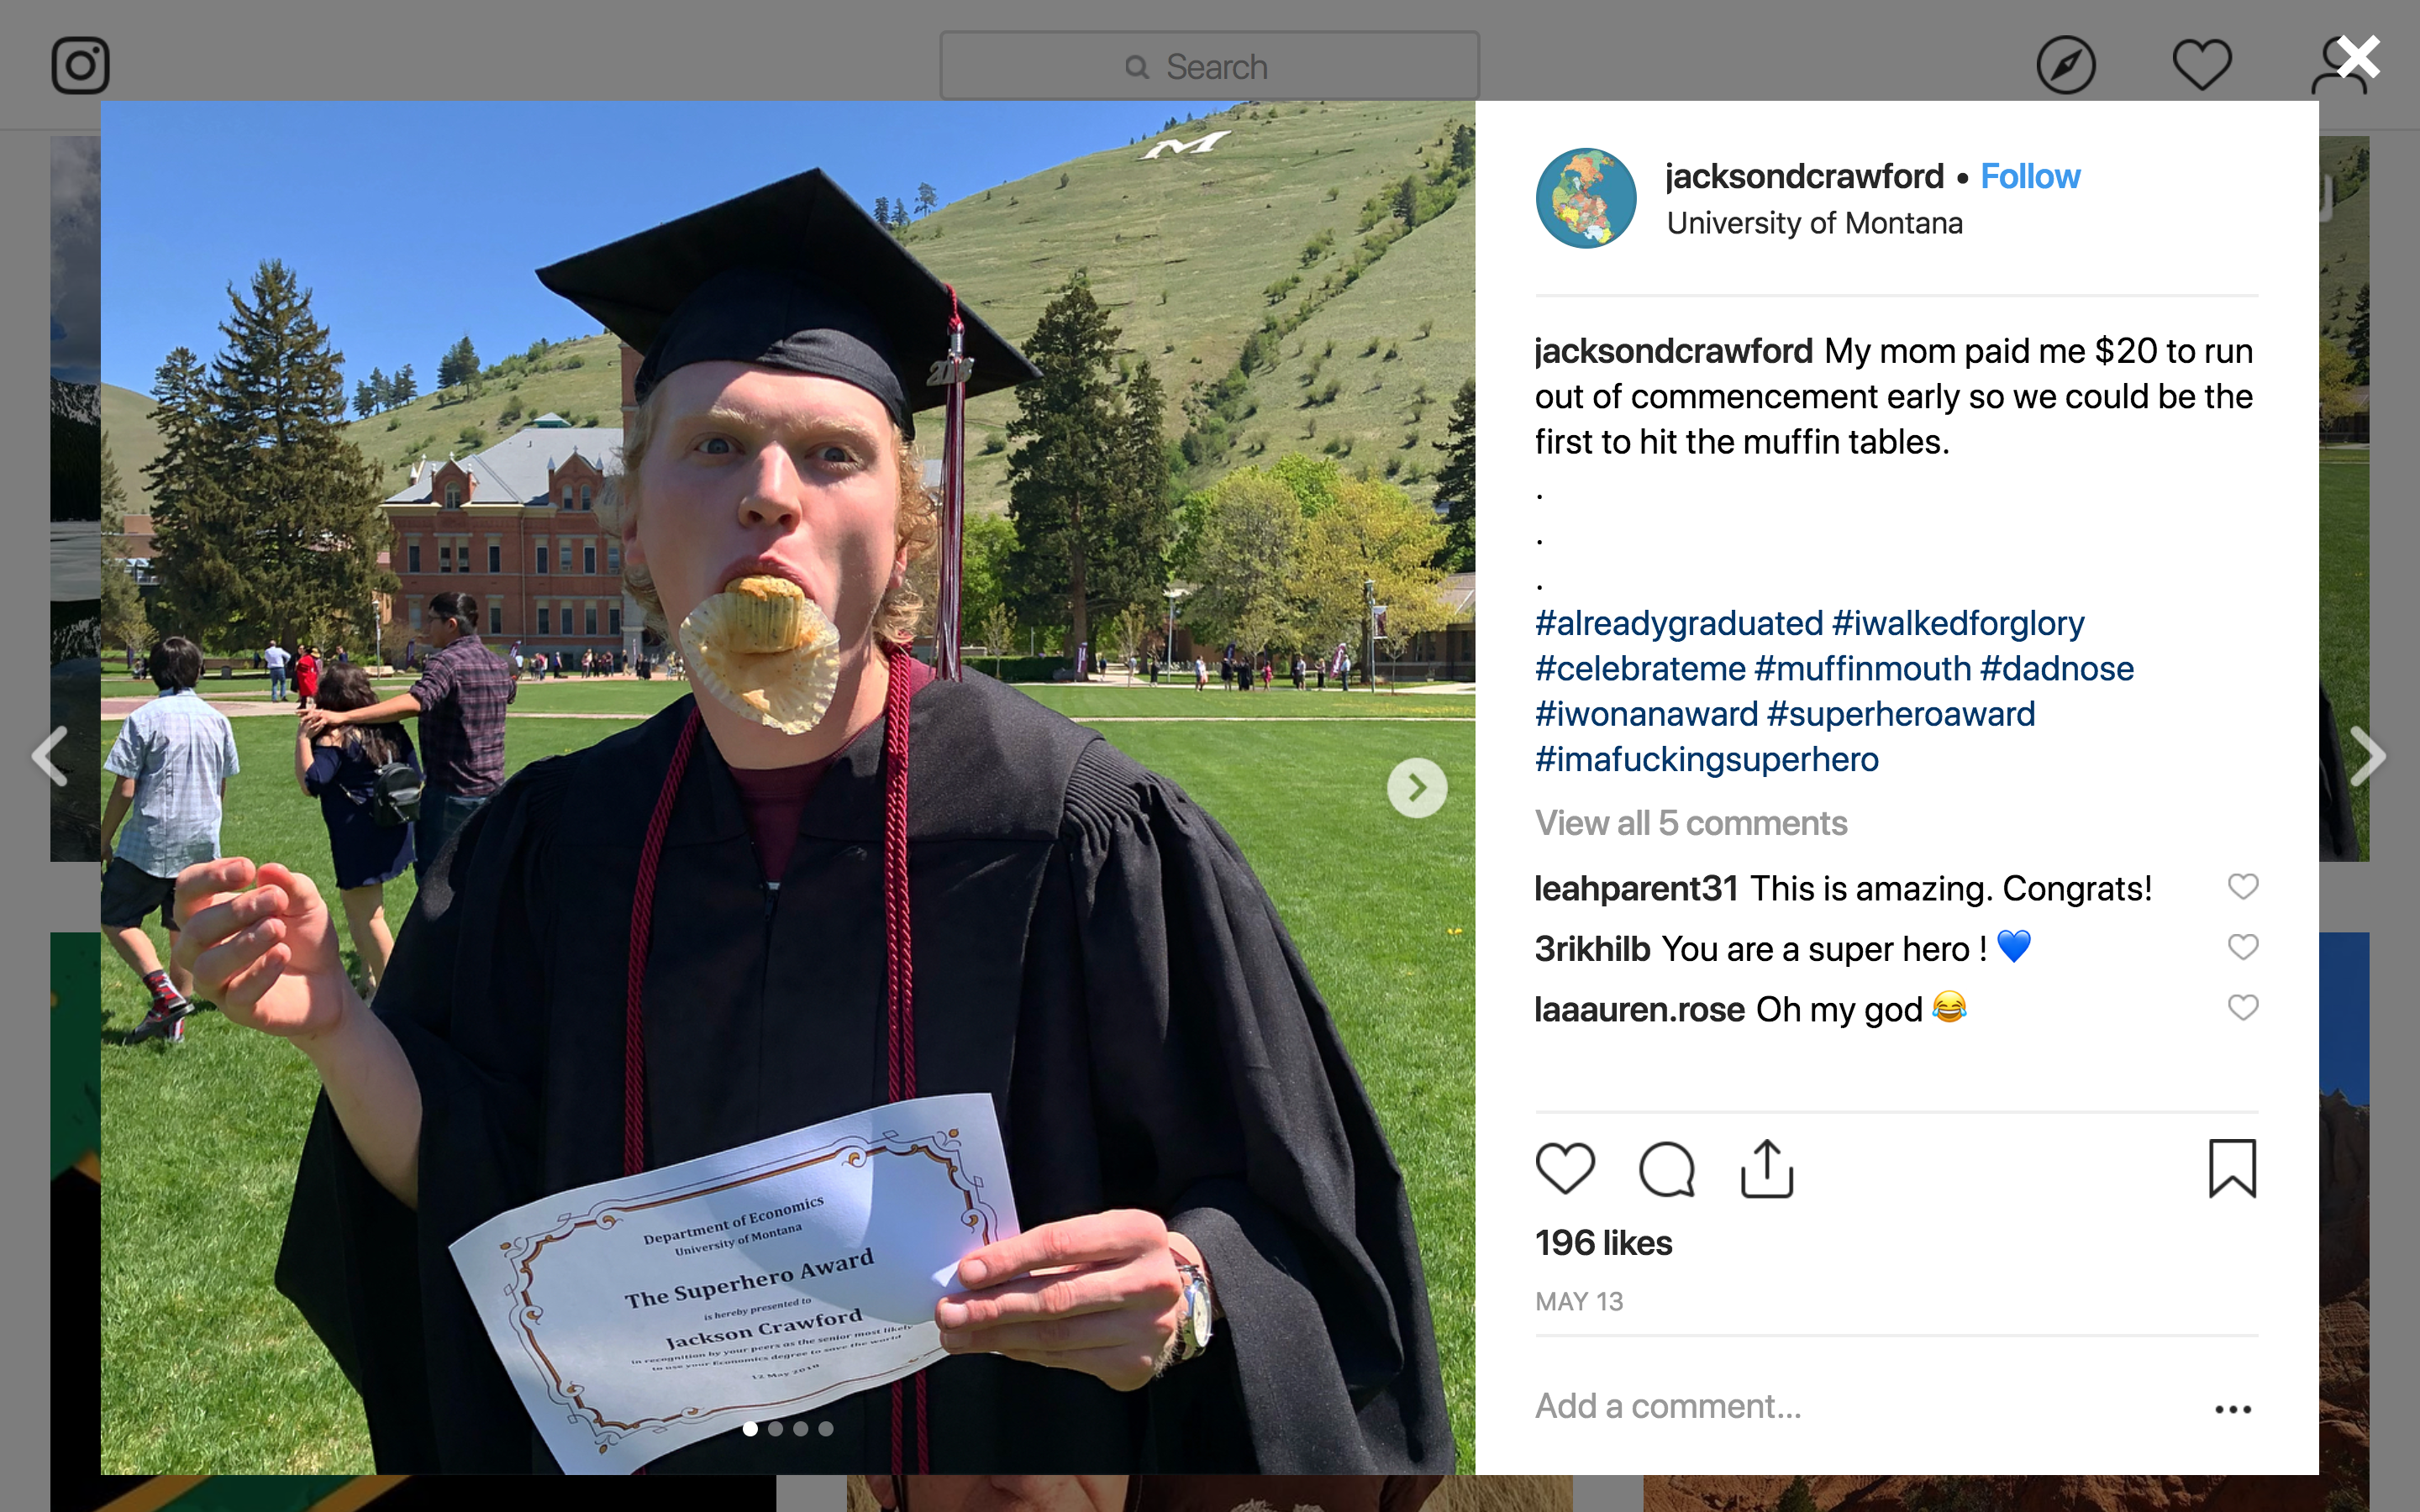The height and width of the screenshot is (1512, 2420).
Task: Open the activity heart icon in header
Action: (x=2201, y=66)
